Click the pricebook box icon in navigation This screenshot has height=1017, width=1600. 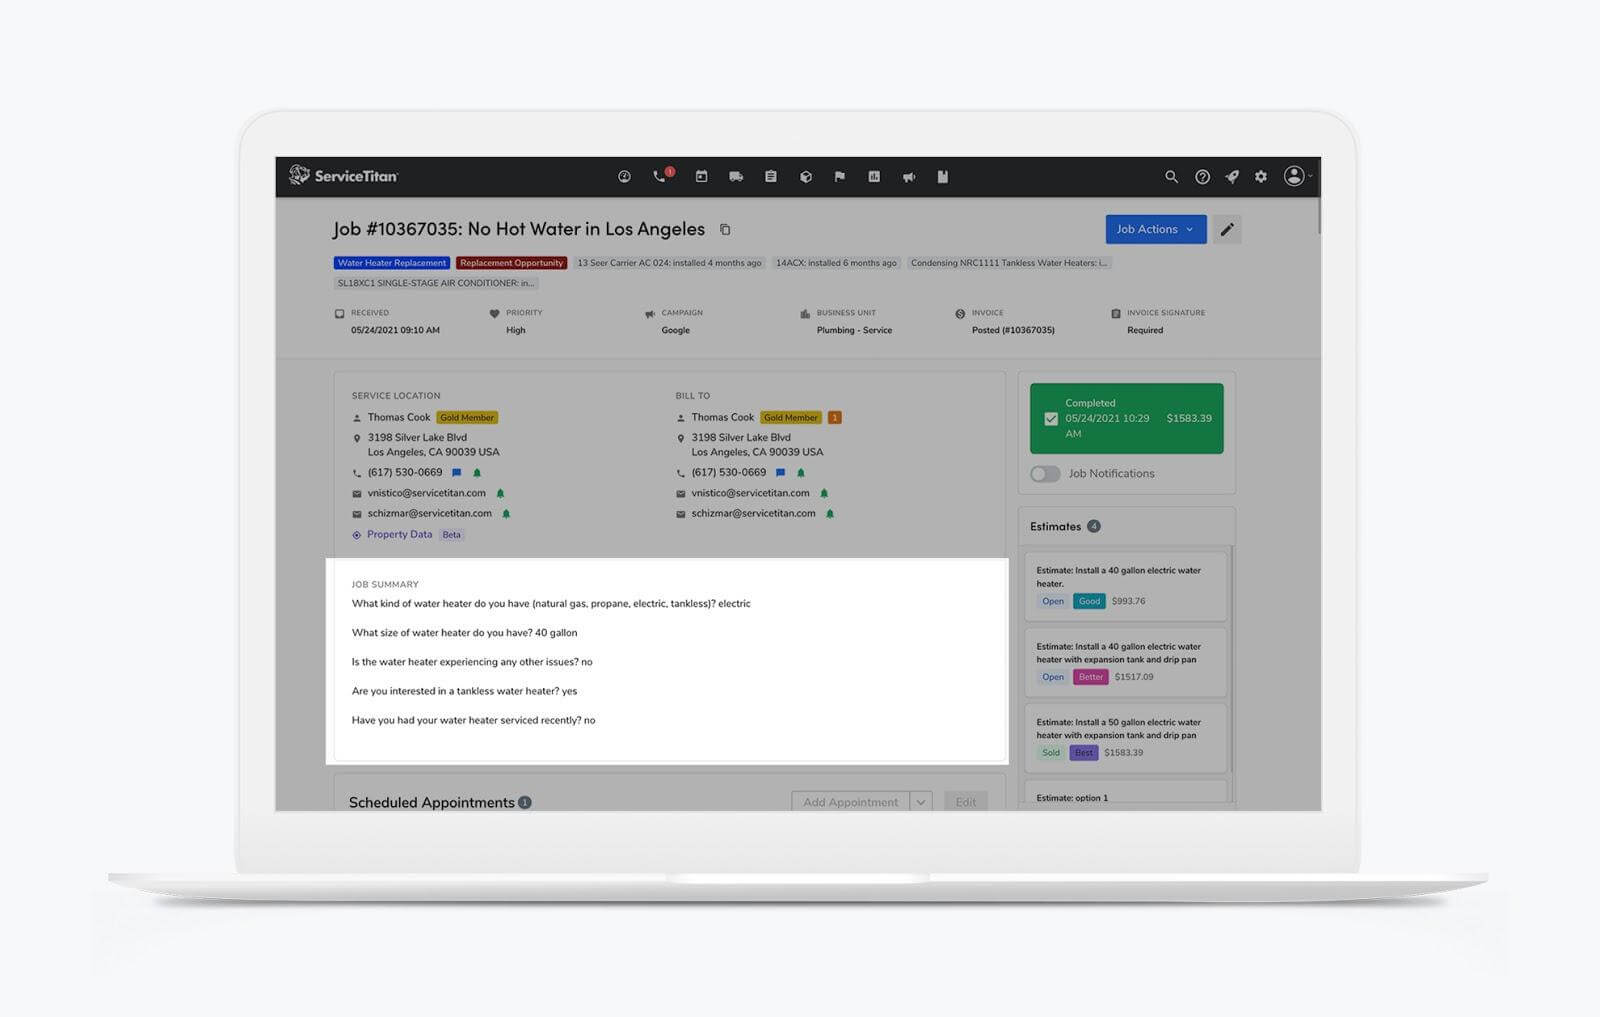click(x=805, y=176)
